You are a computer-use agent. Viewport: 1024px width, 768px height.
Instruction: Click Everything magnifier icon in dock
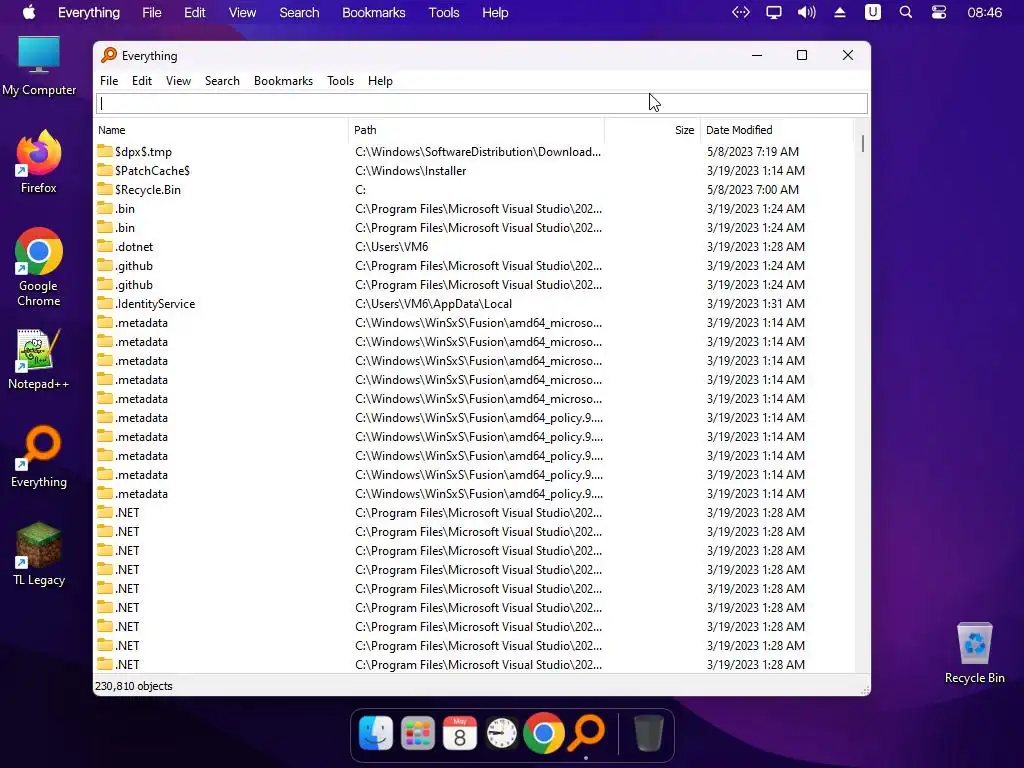click(x=586, y=733)
